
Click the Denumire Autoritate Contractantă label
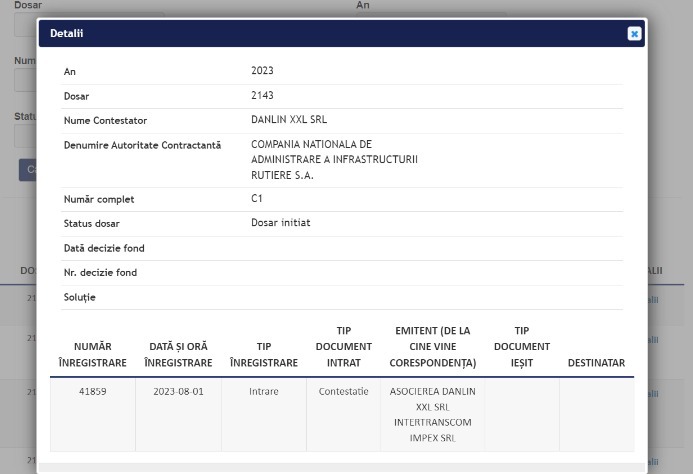point(142,145)
